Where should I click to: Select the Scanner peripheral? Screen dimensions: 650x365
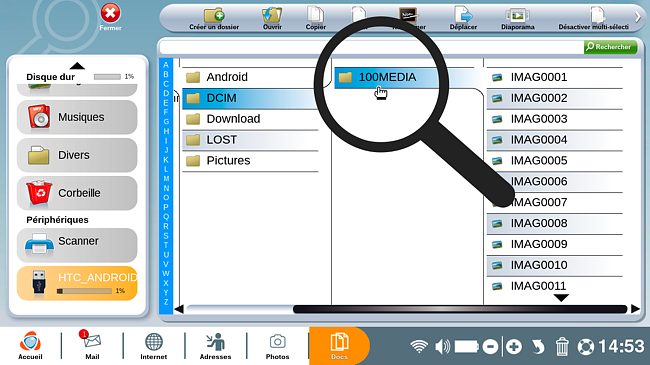(77, 245)
